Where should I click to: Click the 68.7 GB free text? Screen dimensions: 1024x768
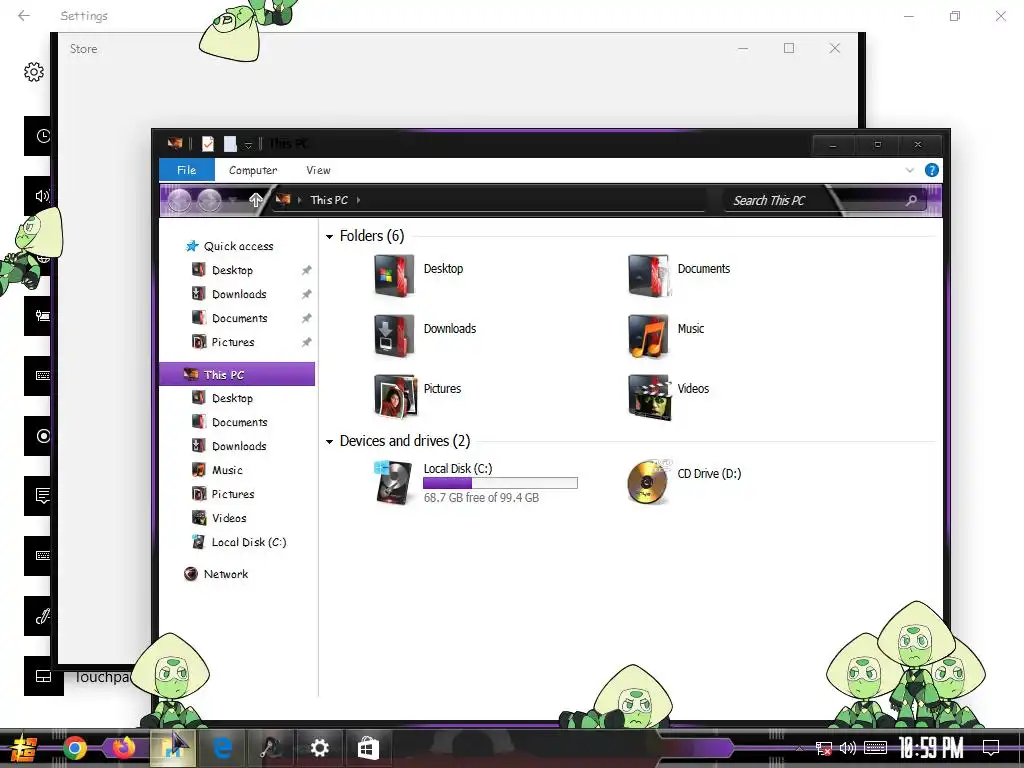point(481,498)
